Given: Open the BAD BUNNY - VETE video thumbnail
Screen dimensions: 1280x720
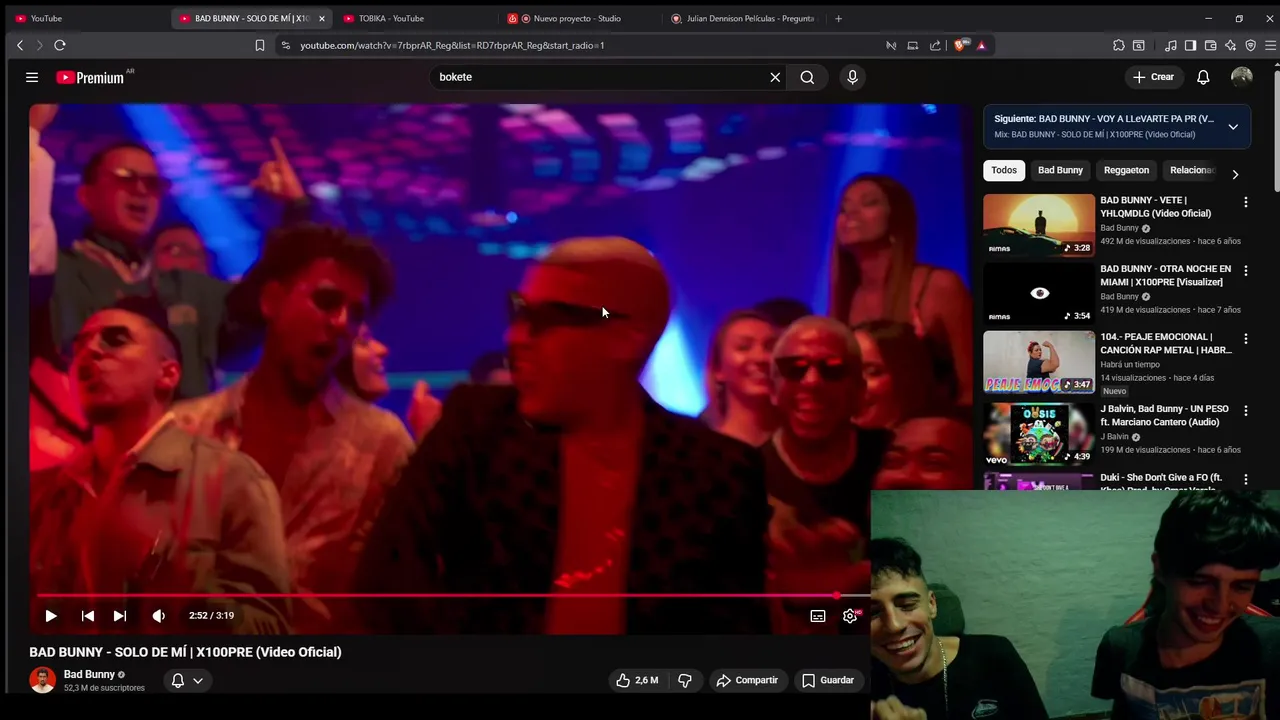Looking at the screenshot, I should [x=1039, y=225].
